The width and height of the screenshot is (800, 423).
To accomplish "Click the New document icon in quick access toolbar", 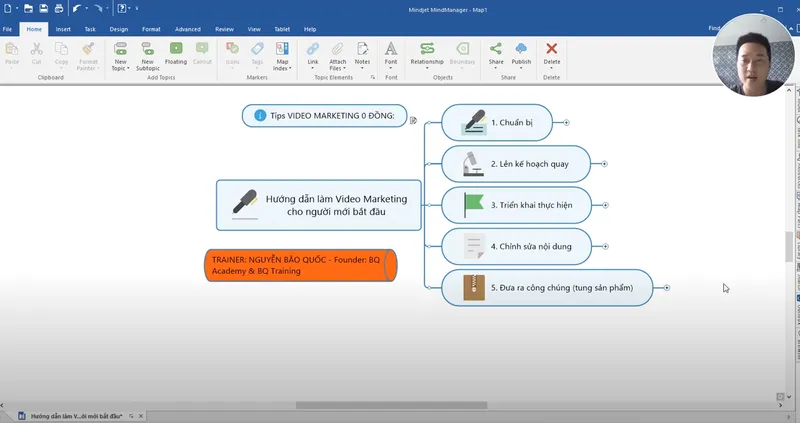I will pyautogui.click(x=8, y=8).
